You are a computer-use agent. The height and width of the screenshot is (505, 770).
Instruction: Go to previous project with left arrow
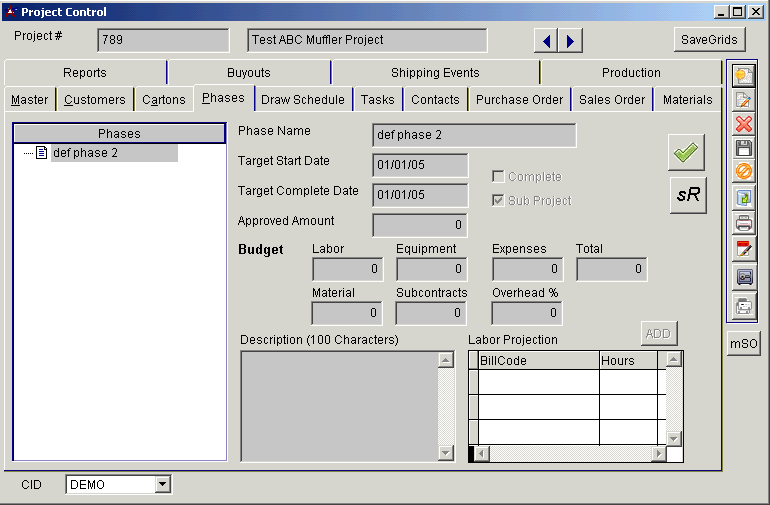point(546,41)
